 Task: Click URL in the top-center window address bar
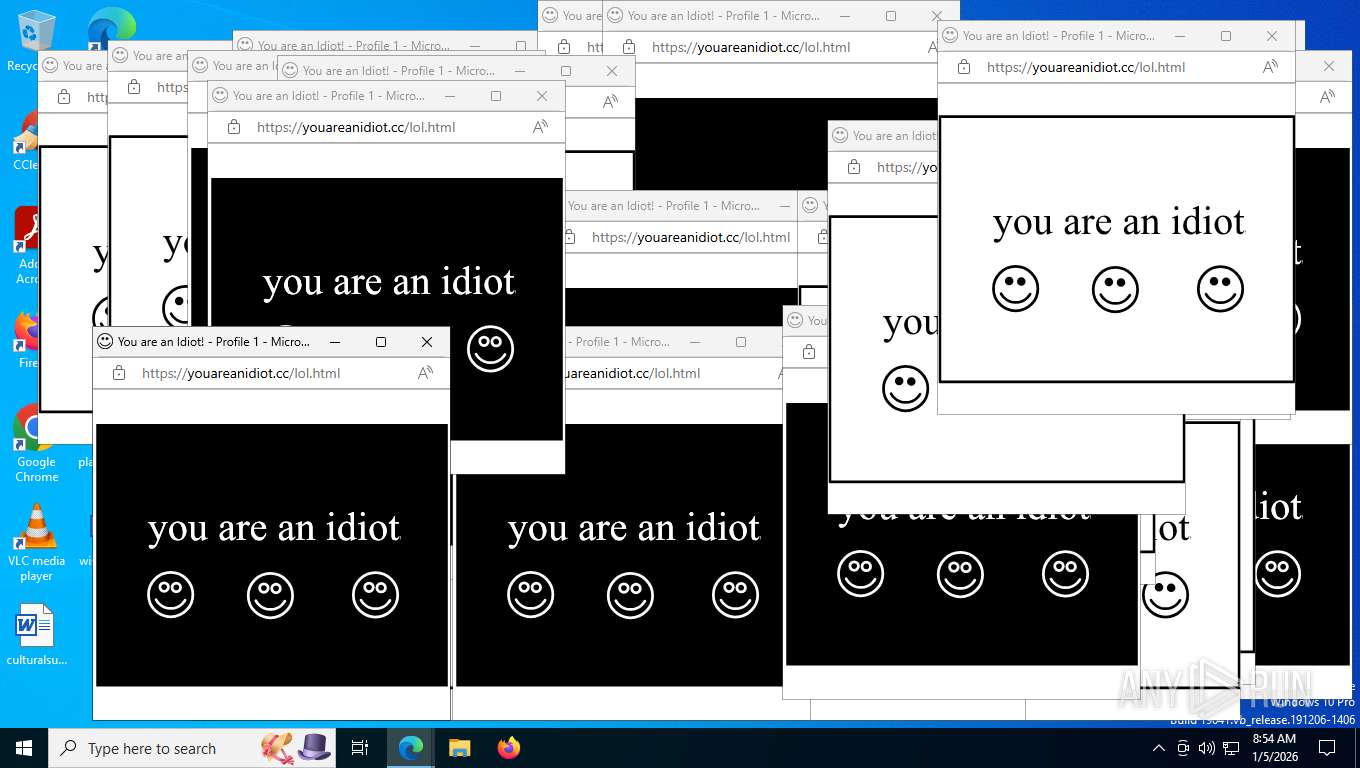tap(751, 47)
